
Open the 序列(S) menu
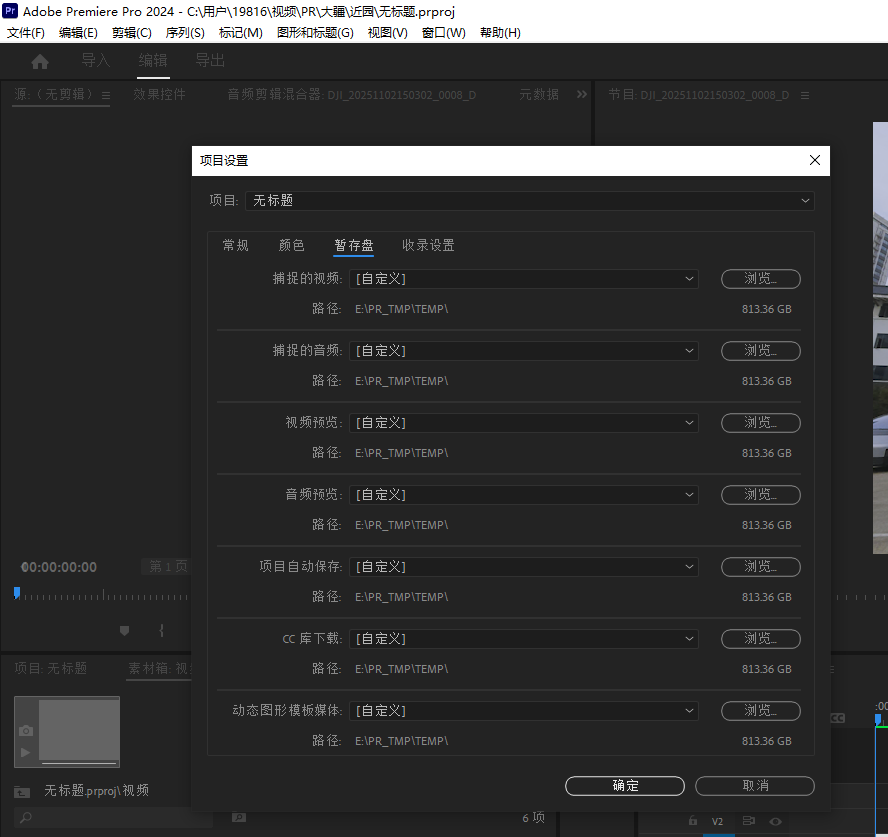pos(185,33)
